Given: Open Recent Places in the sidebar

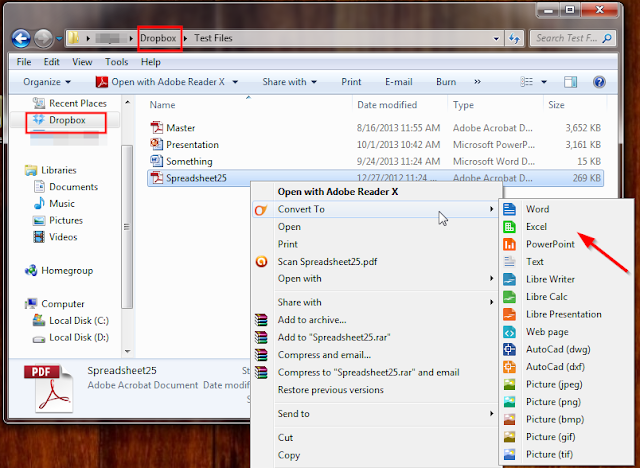Looking at the screenshot, I should pyautogui.click(x=70, y=103).
